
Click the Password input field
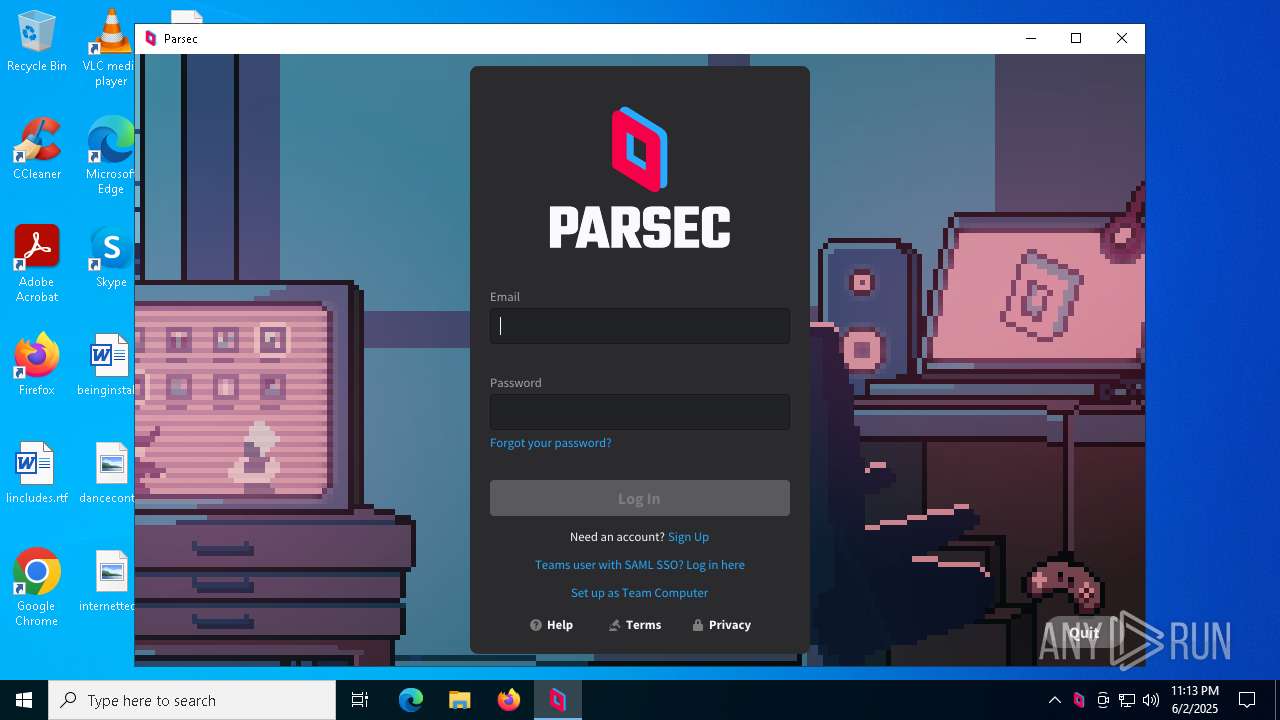[x=640, y=412]
